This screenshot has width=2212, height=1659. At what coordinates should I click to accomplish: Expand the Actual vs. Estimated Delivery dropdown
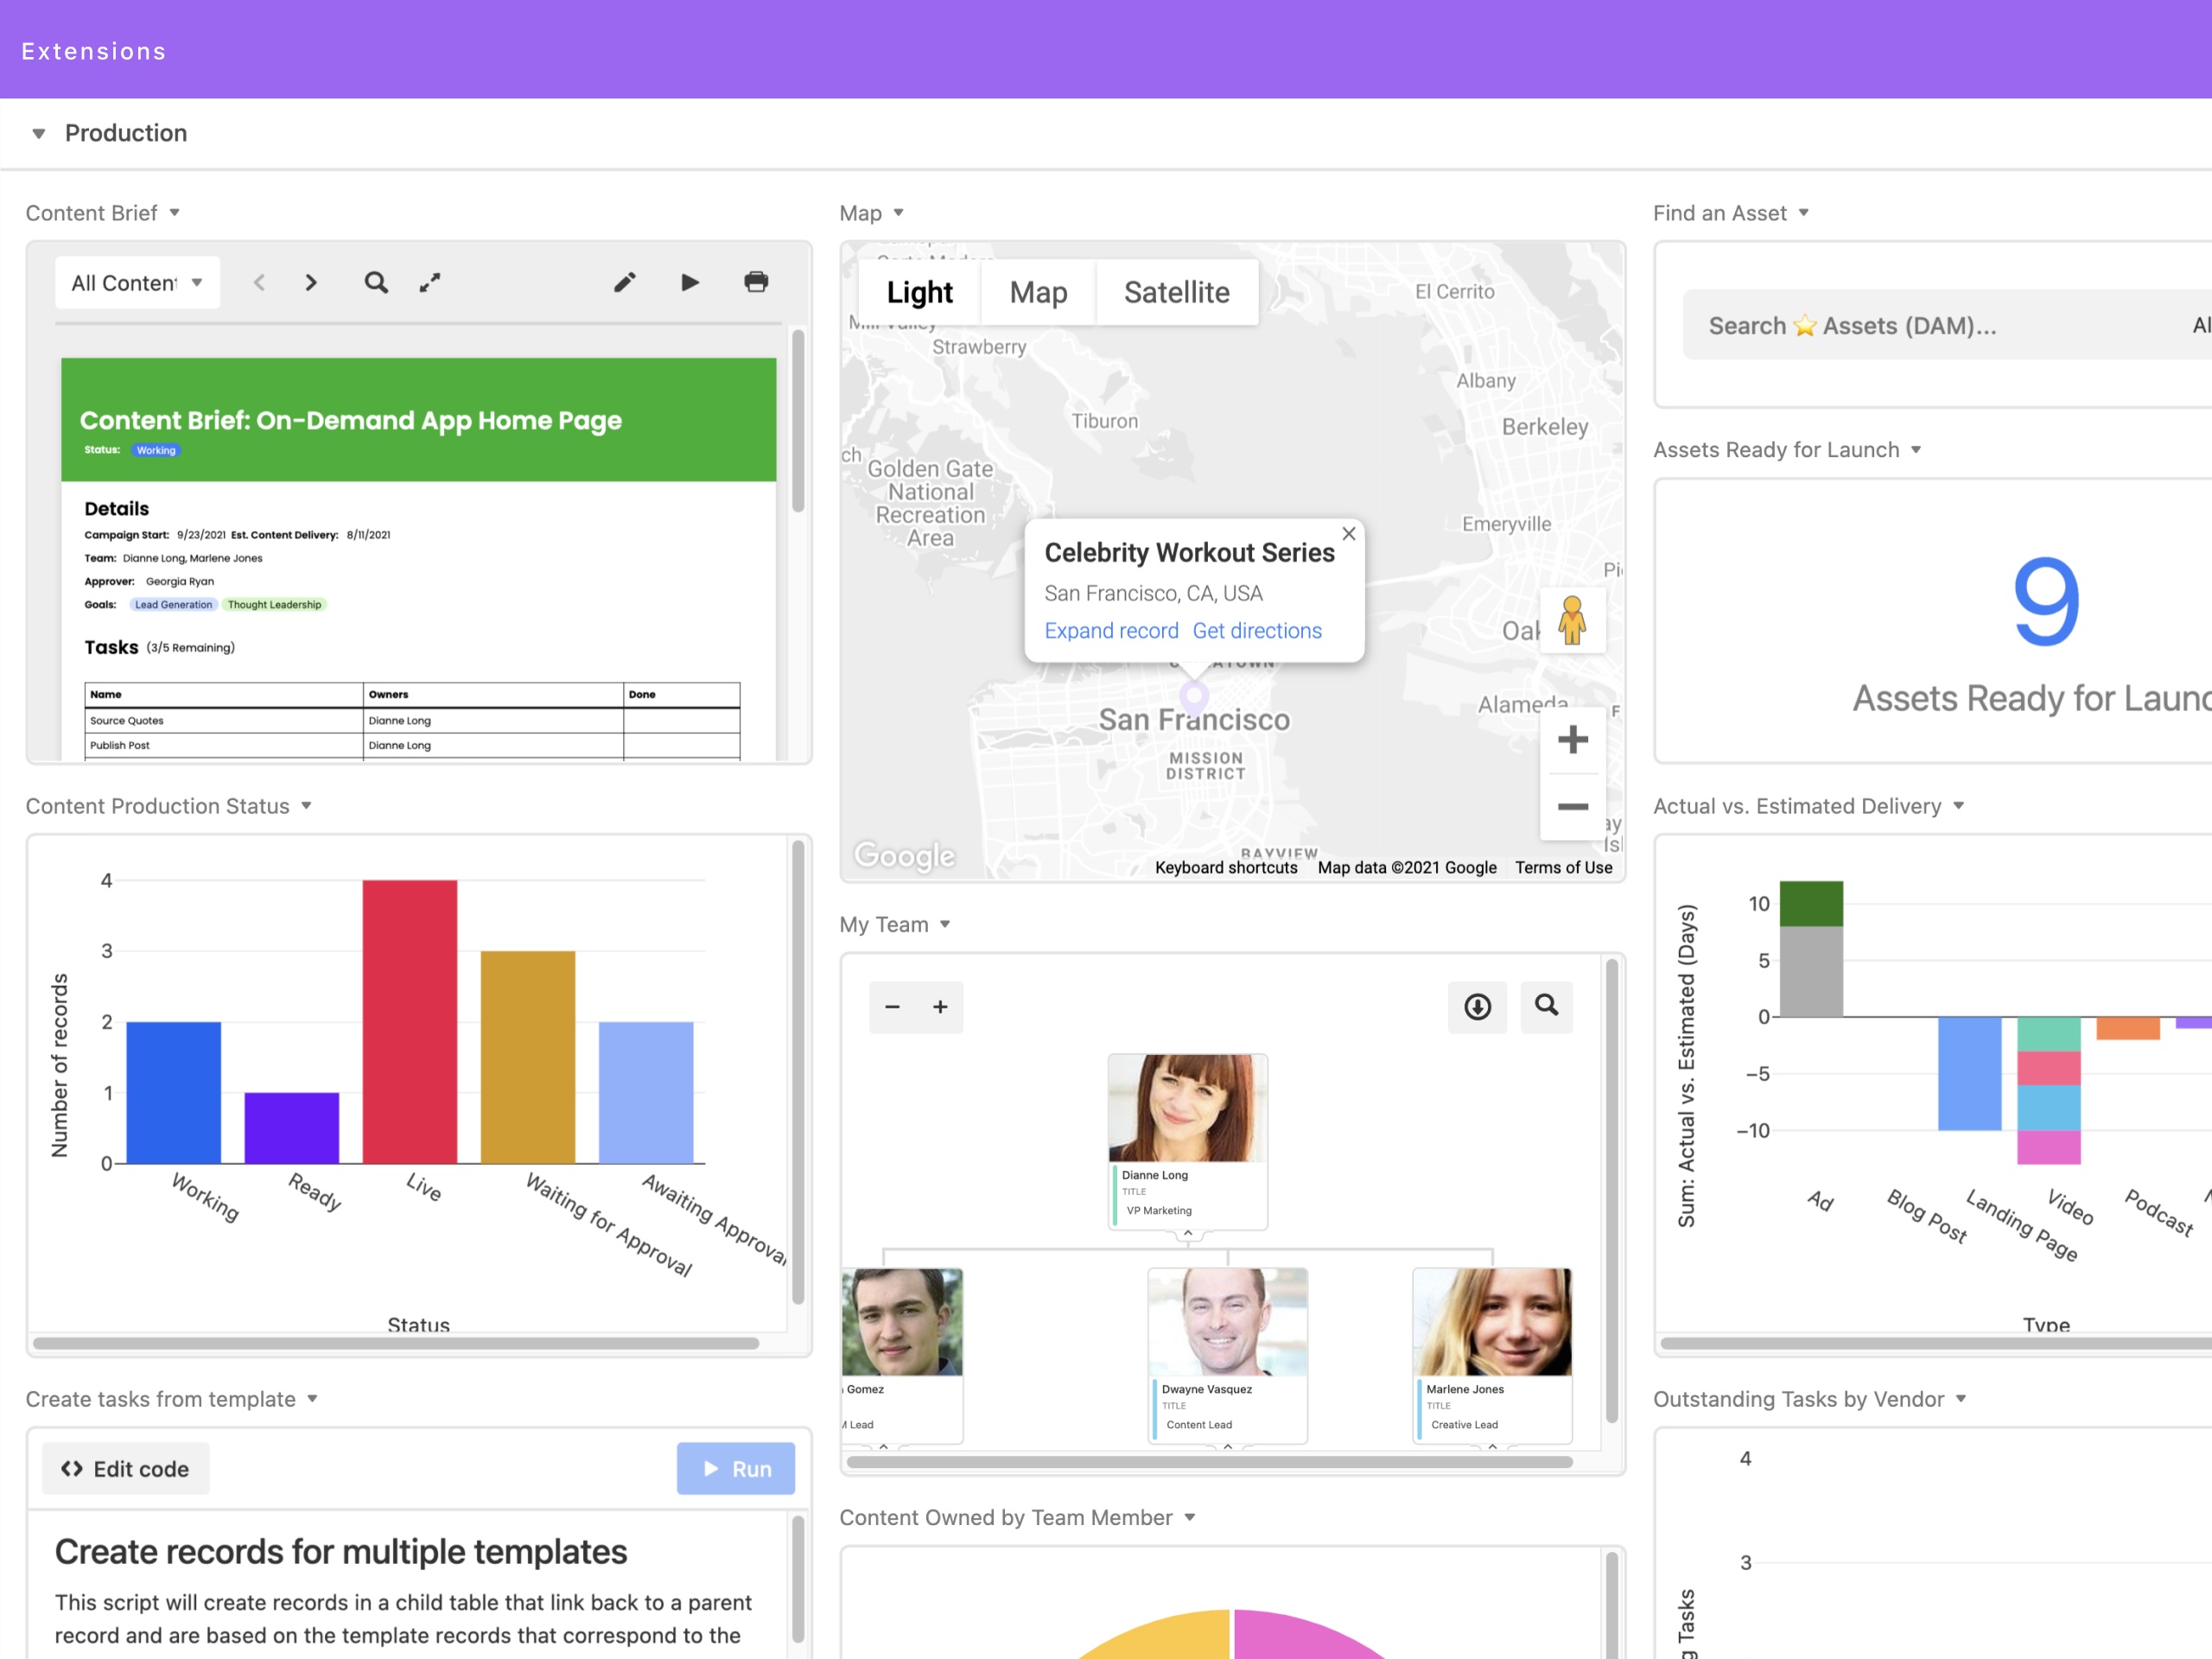point(1955,805)
